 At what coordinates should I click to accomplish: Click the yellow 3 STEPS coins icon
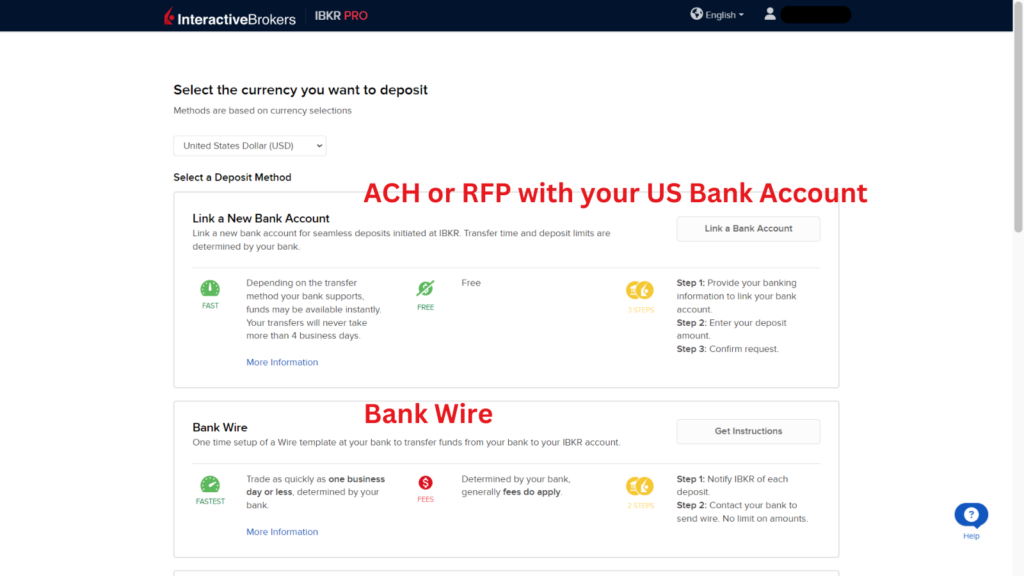point(640,291)
